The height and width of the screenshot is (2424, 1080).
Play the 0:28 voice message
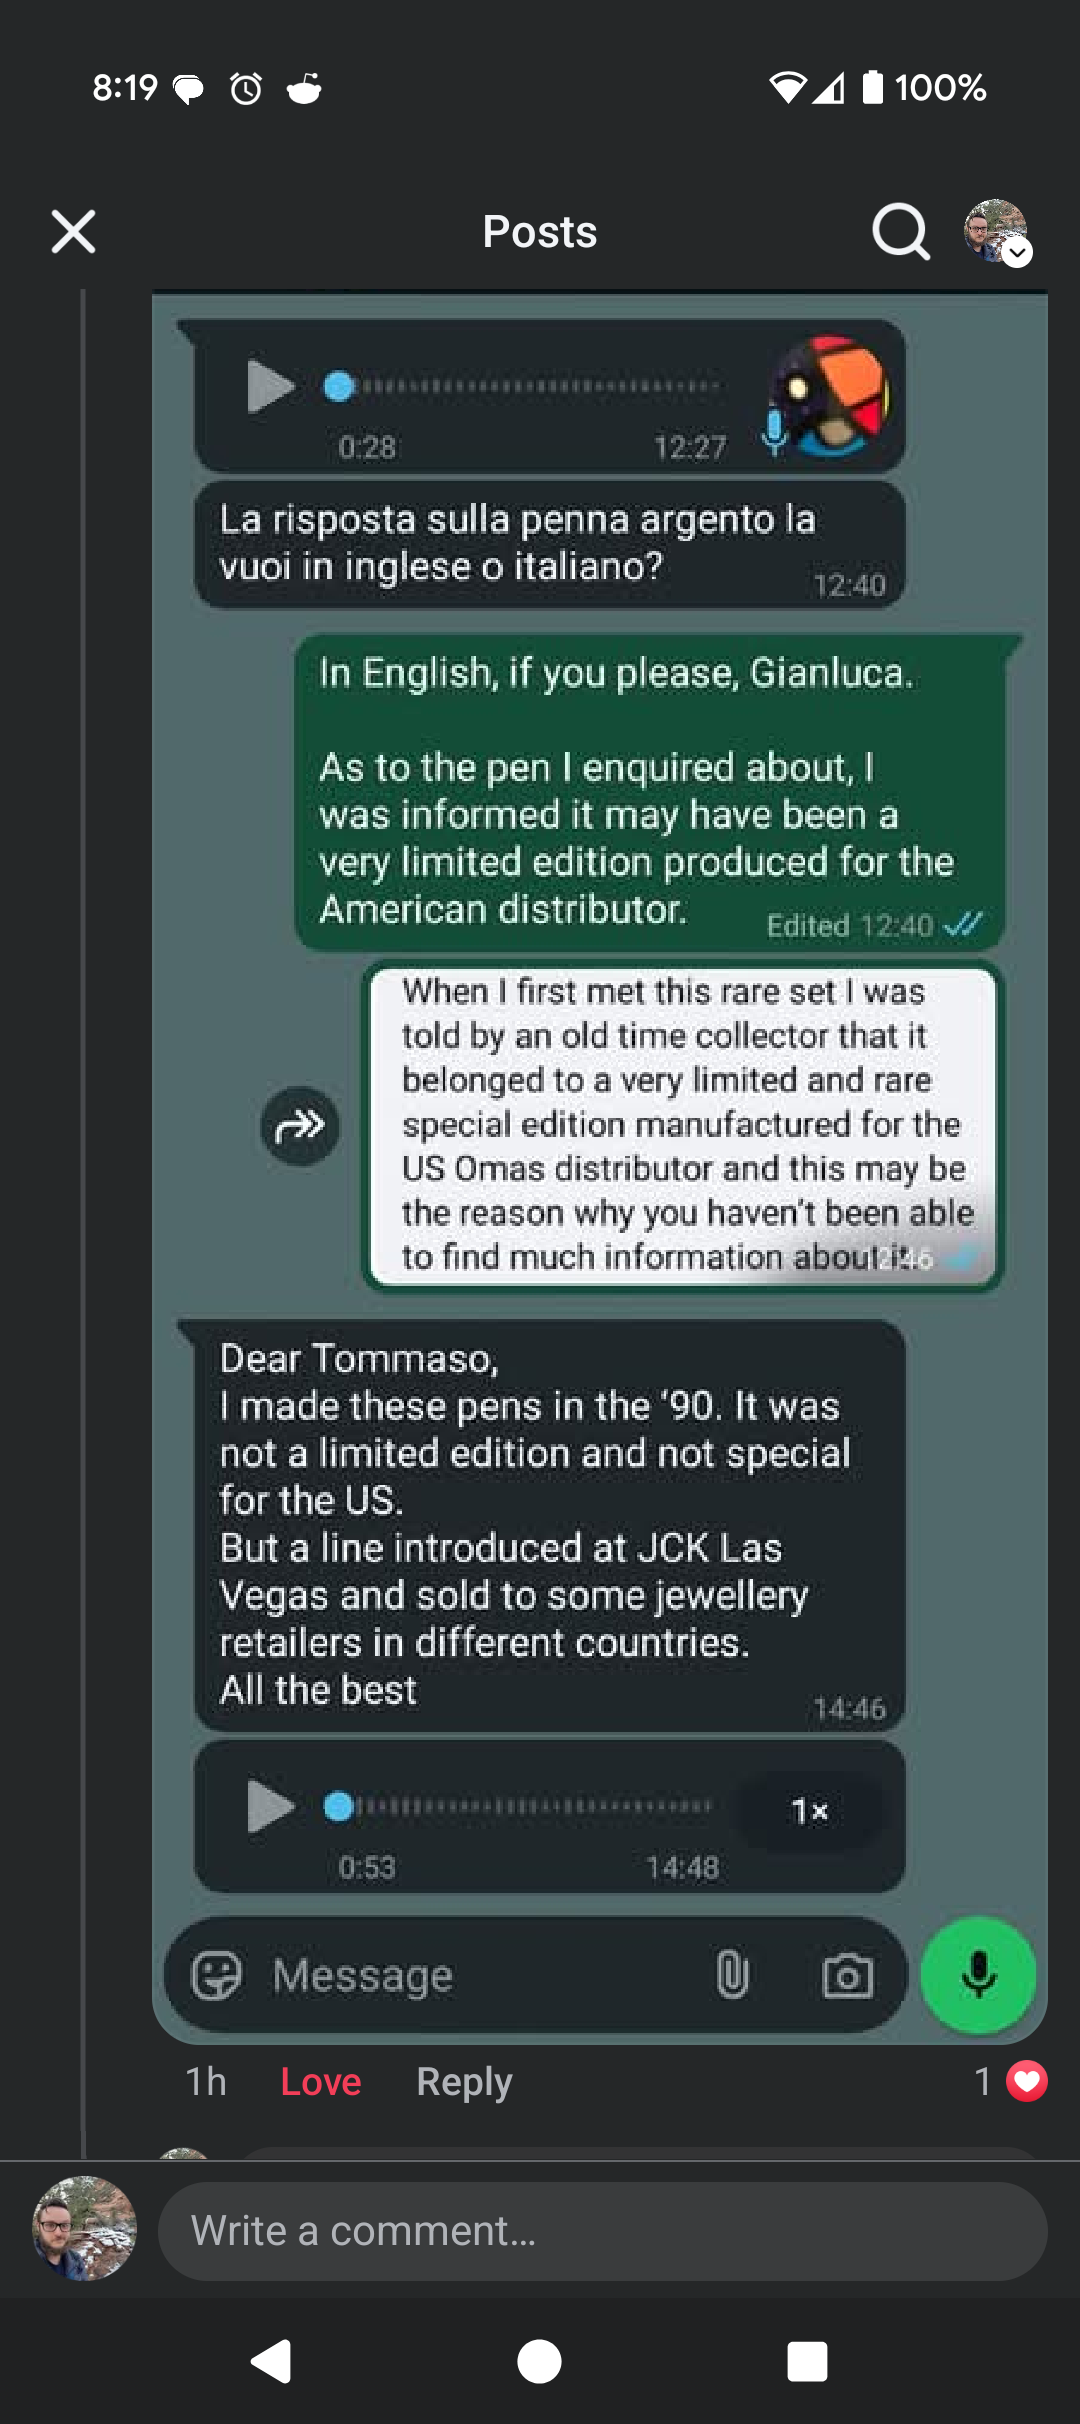click(269, 386)
